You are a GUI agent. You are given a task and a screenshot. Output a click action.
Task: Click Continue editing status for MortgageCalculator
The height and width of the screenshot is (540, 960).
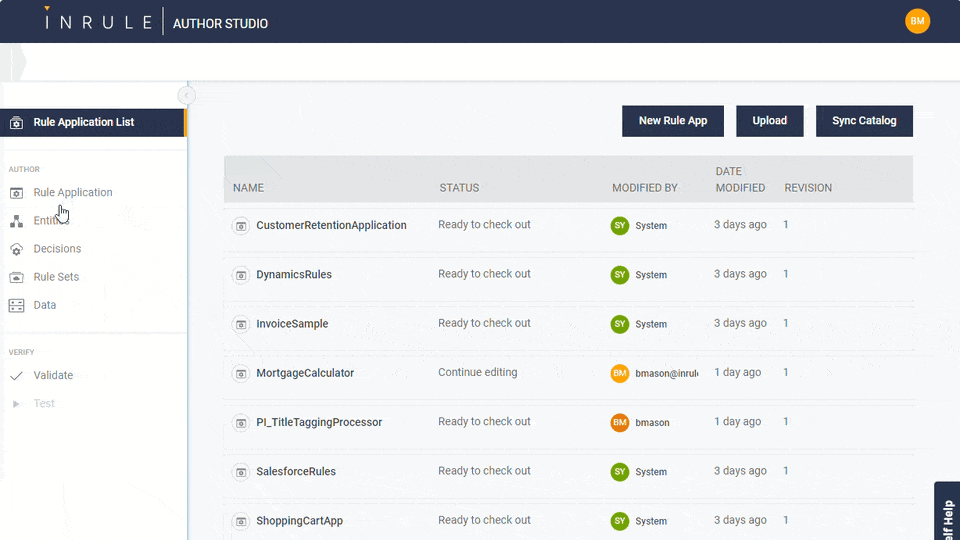(478, 372)
